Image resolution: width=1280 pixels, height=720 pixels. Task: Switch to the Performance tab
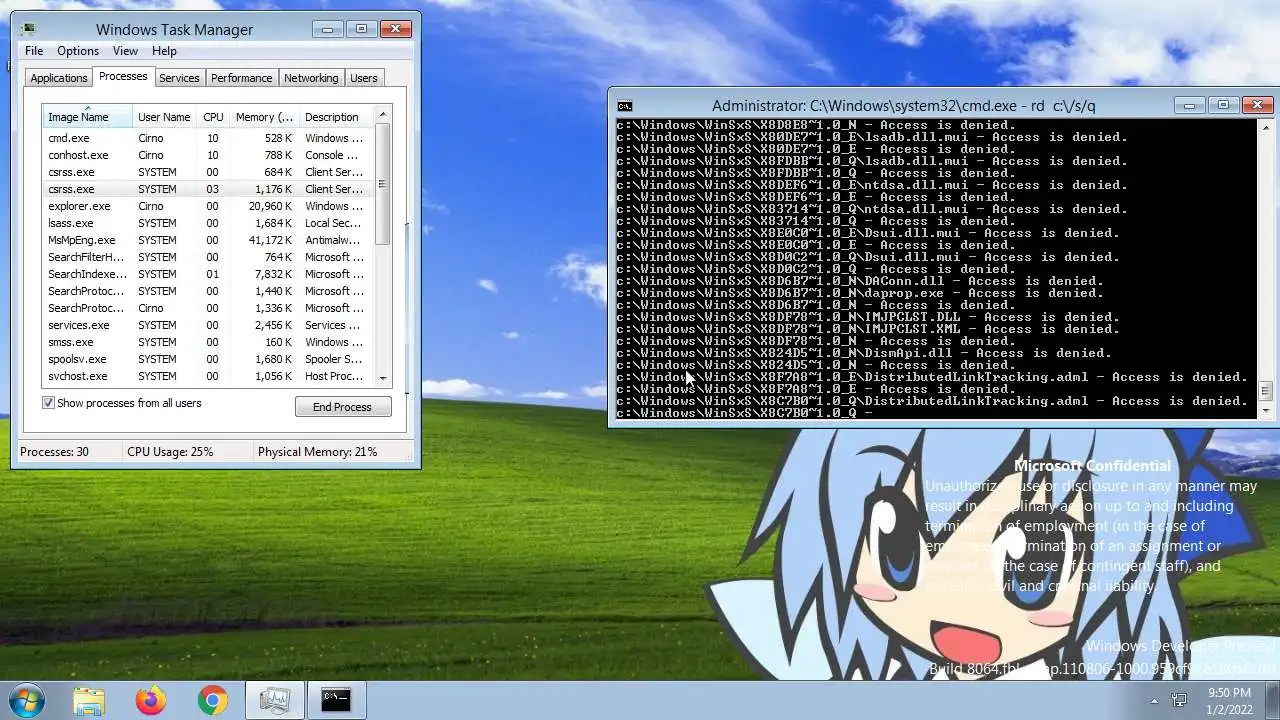[x=241, y=78]
